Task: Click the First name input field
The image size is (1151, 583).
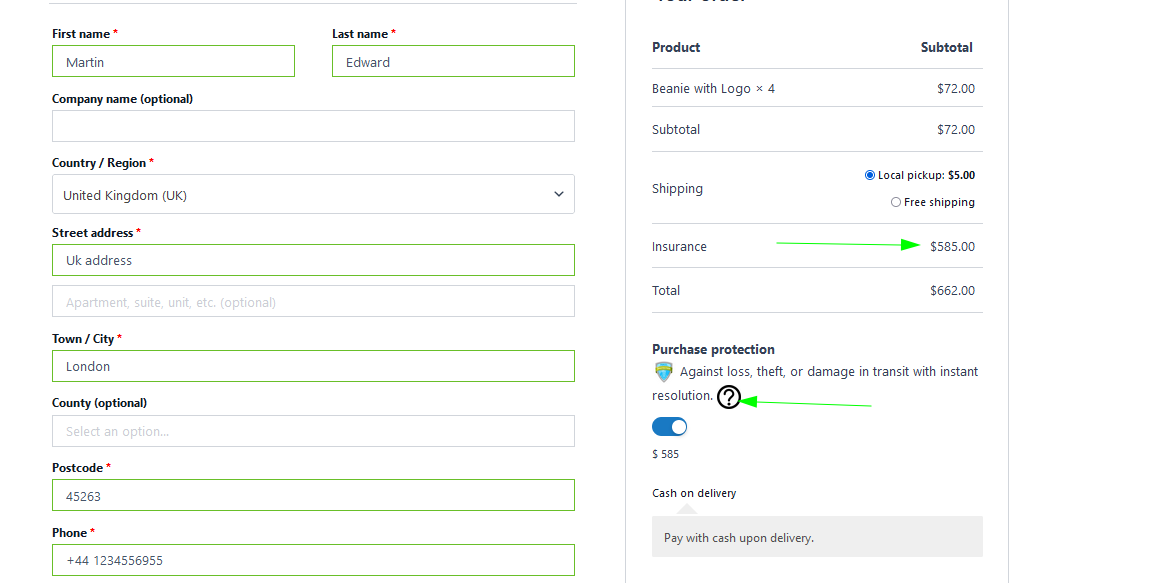Action: 173,62
